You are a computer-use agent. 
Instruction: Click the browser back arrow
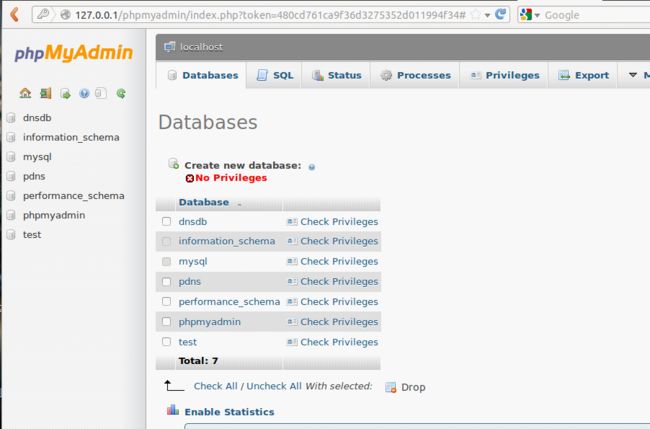point(15,15)
